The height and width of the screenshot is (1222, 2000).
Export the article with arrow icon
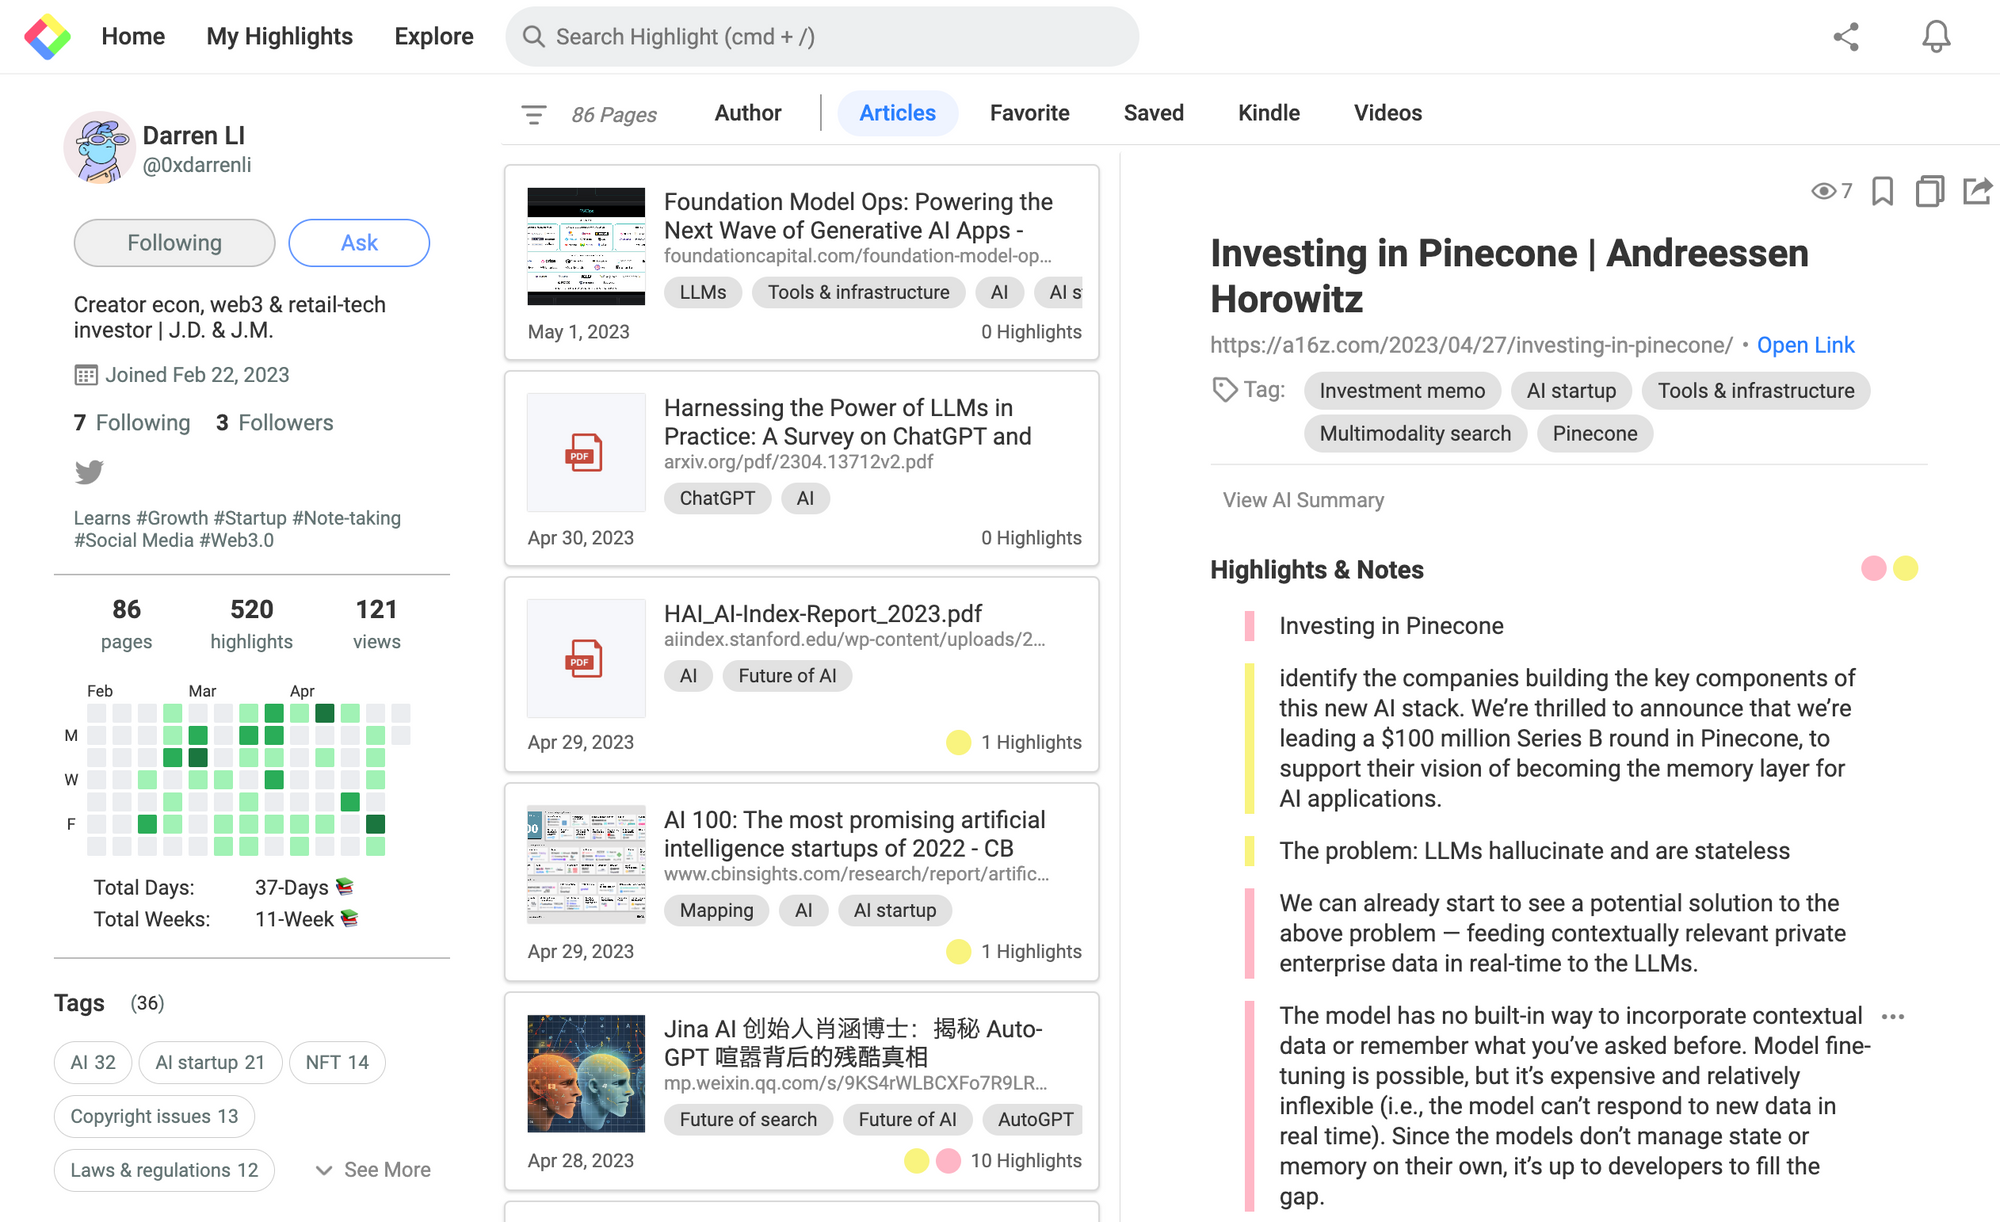pyautogui.click(x=1977, y=190)
